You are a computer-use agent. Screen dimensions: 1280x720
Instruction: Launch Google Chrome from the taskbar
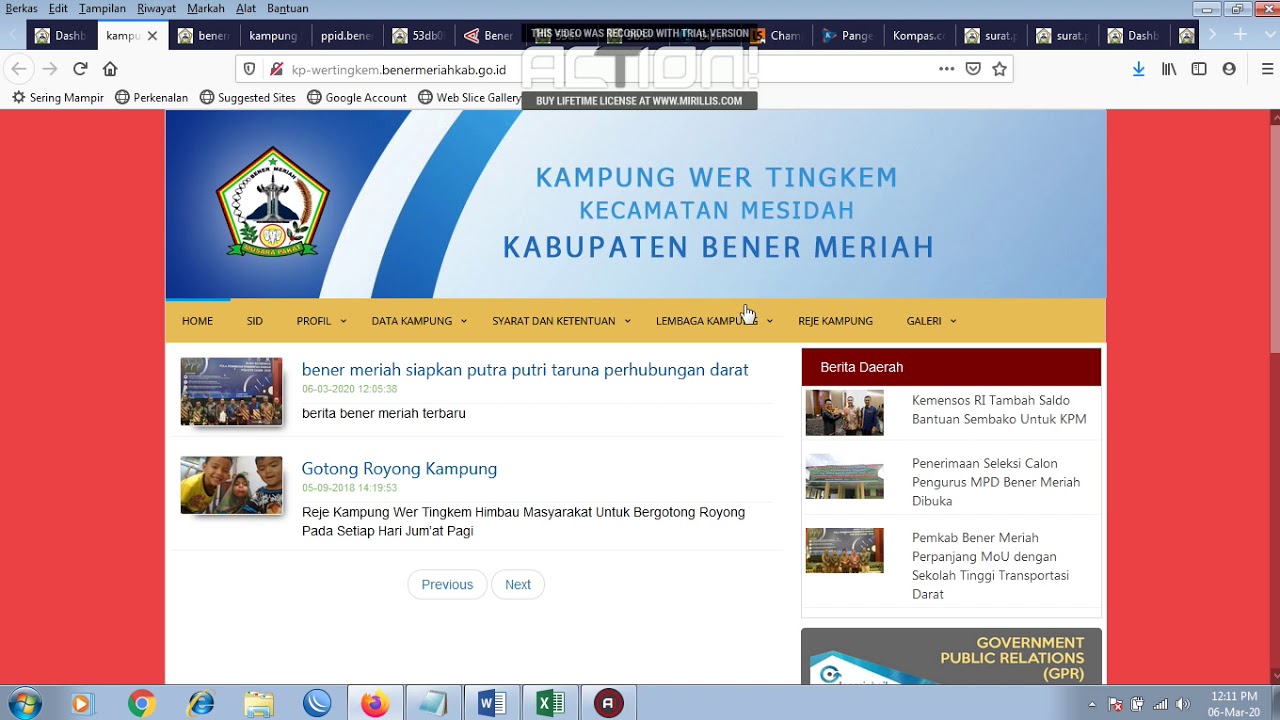tap(141, 704)
